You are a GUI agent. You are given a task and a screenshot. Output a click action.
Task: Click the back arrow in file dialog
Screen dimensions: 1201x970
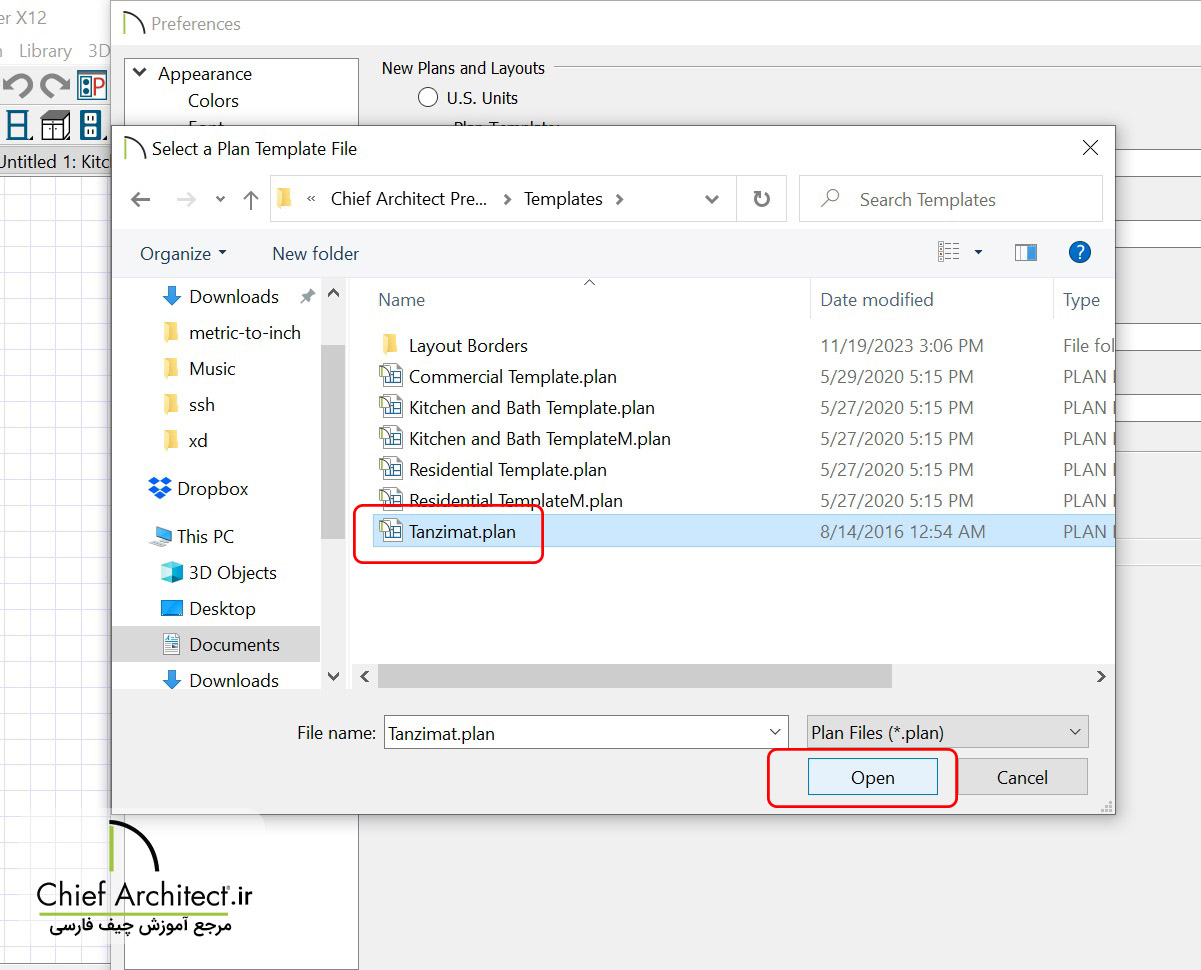pos(141,199)
